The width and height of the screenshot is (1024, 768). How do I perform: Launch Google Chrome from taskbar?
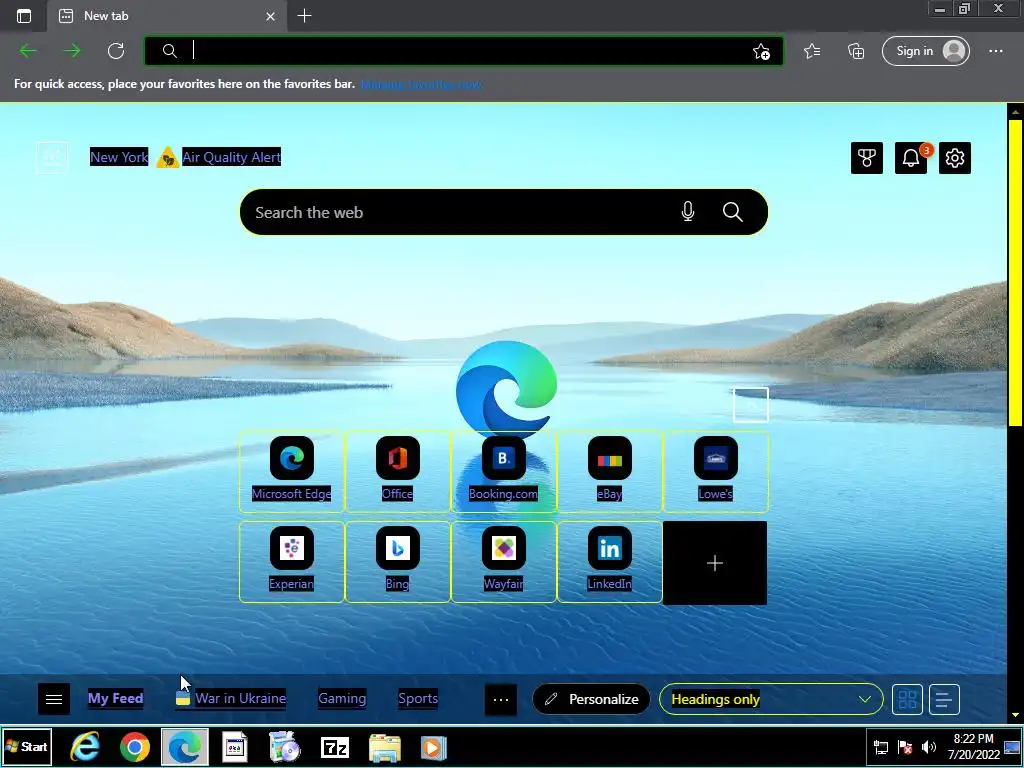pos(135,747)
